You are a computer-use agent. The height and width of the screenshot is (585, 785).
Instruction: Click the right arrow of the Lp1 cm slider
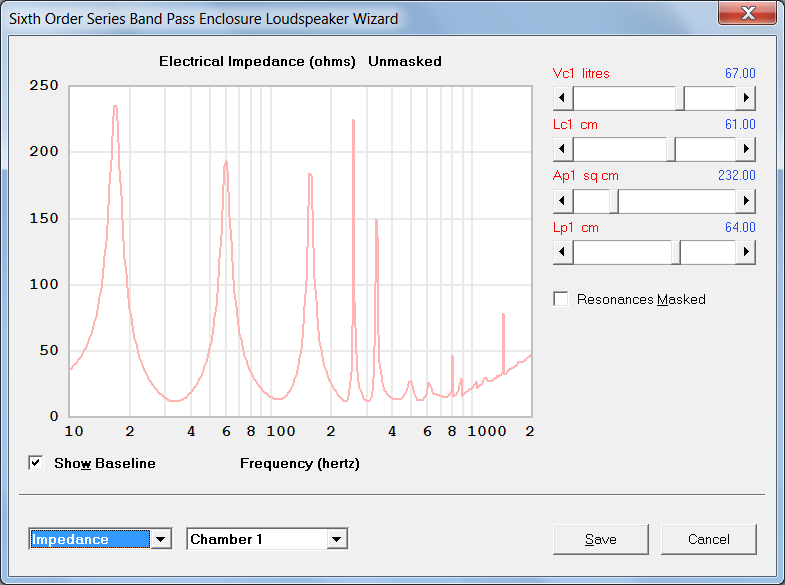point(745,252)
